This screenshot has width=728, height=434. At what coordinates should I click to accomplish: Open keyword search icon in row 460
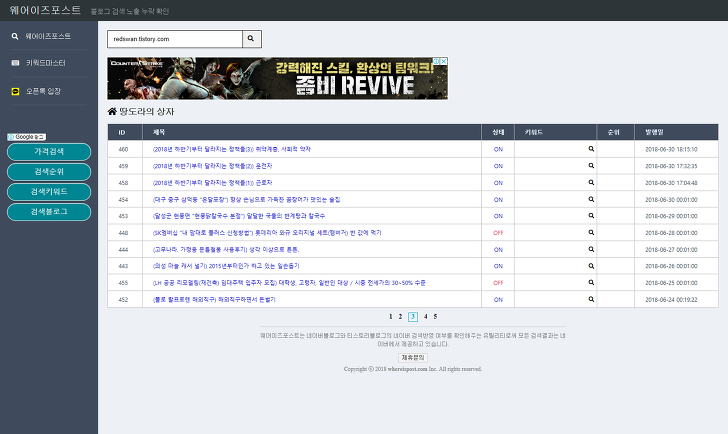click(591, 149)
